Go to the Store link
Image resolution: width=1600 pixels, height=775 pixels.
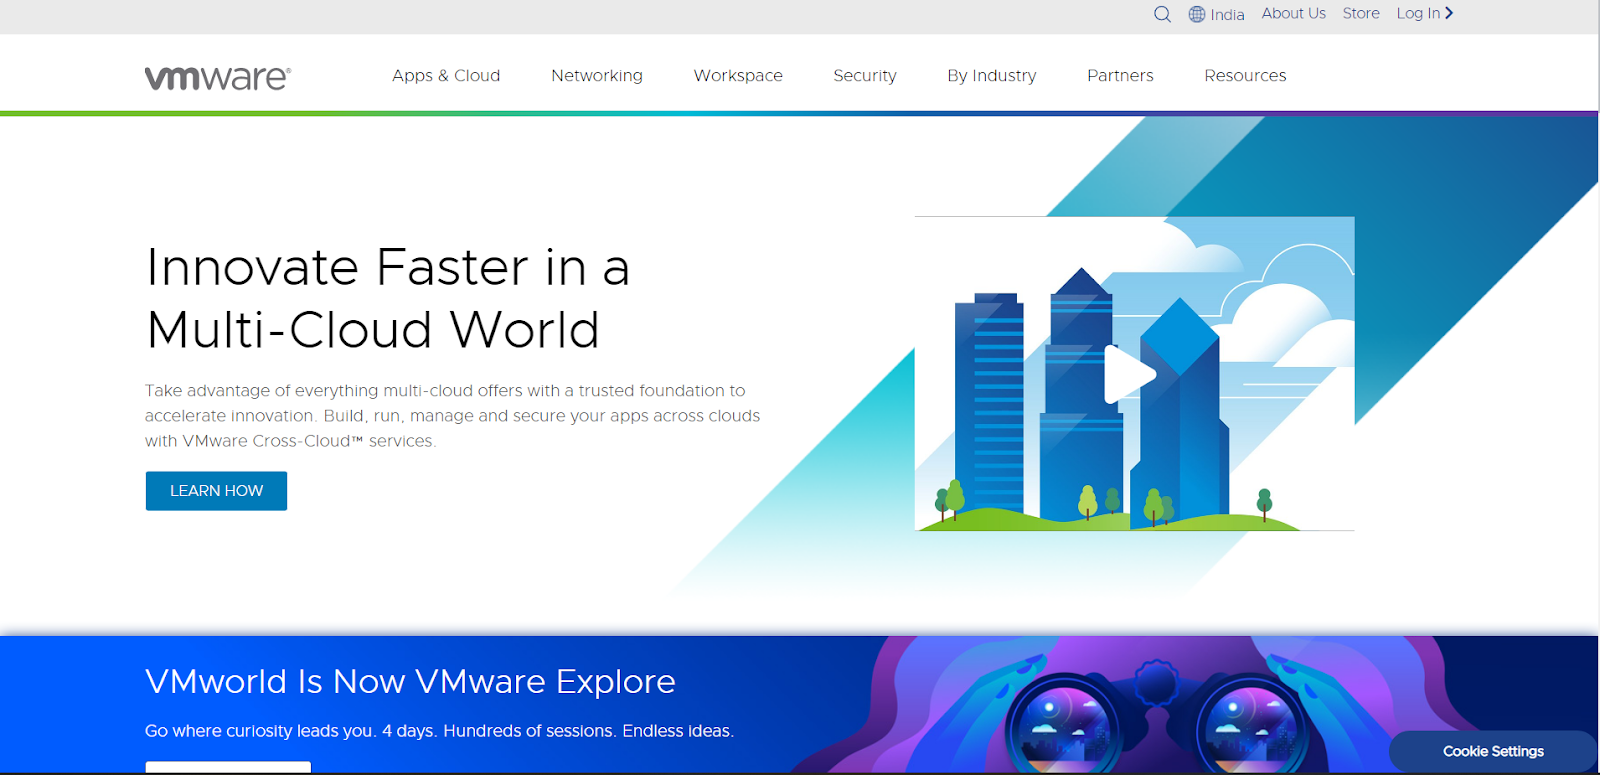[1361, 13]
